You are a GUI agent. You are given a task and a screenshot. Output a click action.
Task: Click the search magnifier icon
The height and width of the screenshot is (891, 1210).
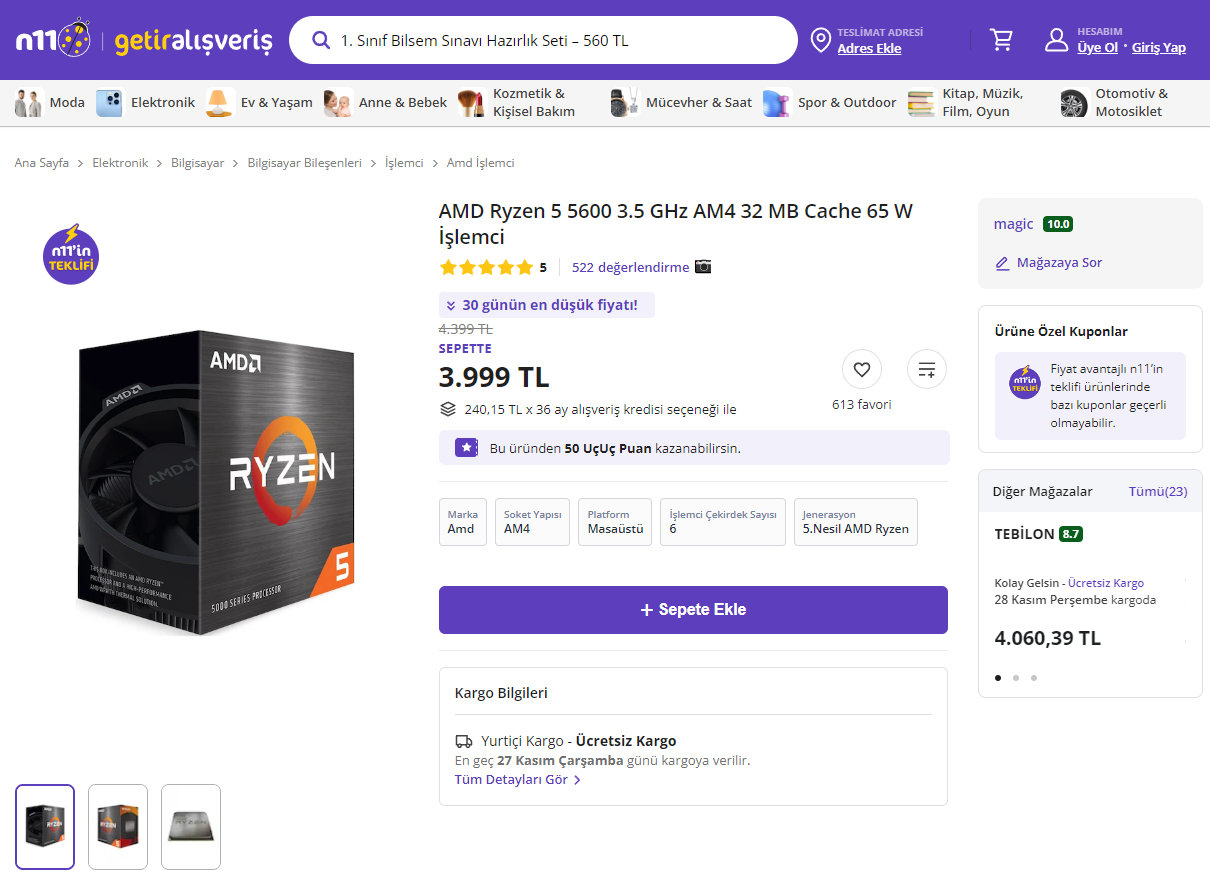click(321, 41)
